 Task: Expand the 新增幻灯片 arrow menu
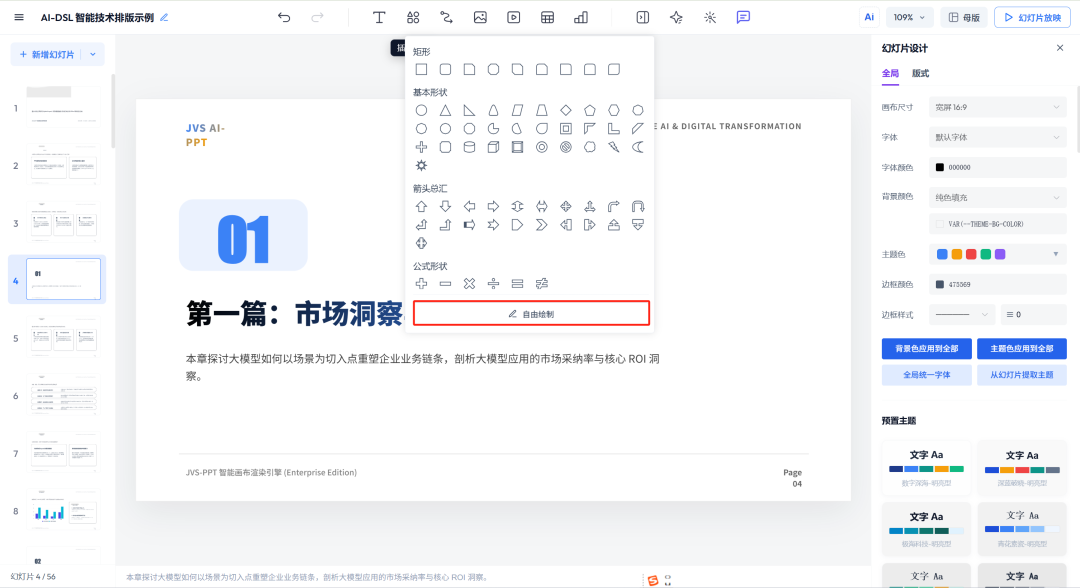pos(93,54)
